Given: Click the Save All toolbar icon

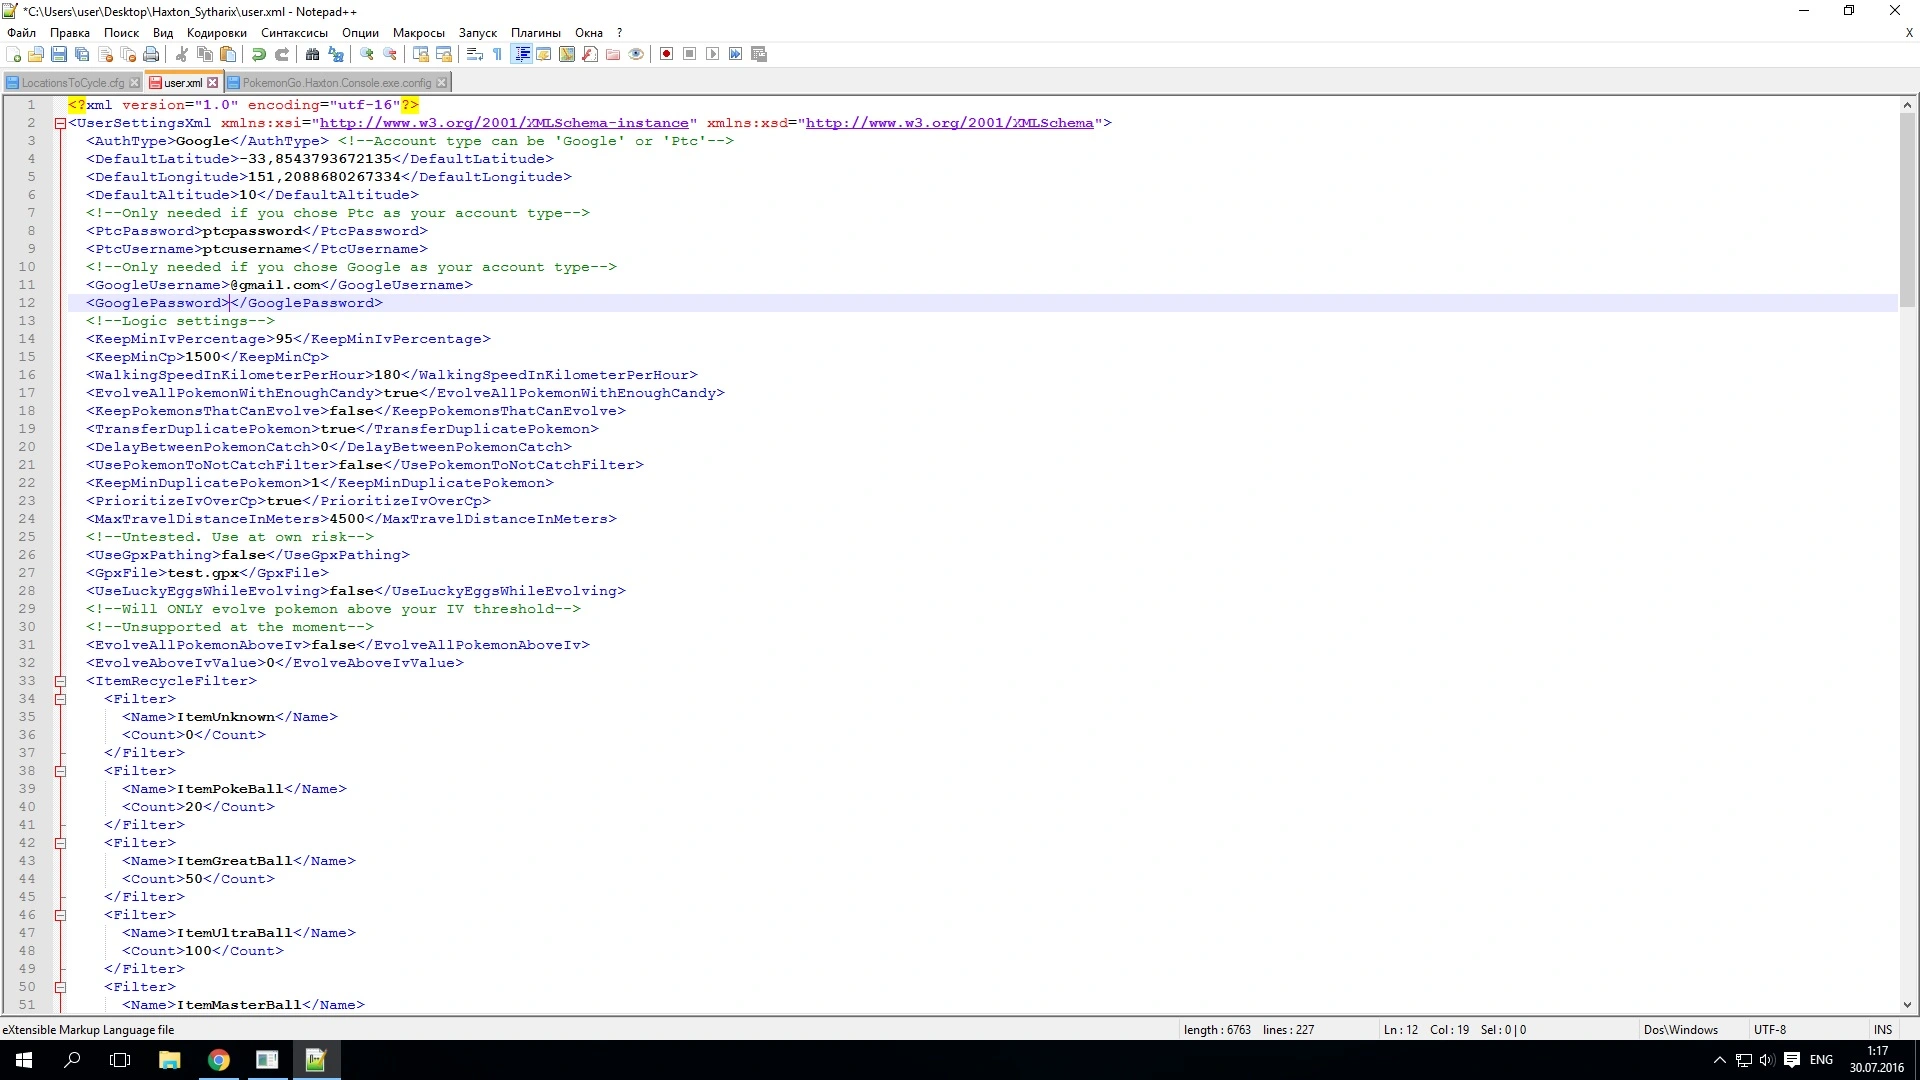Looking at the screenshot, I should click(82, 54).
